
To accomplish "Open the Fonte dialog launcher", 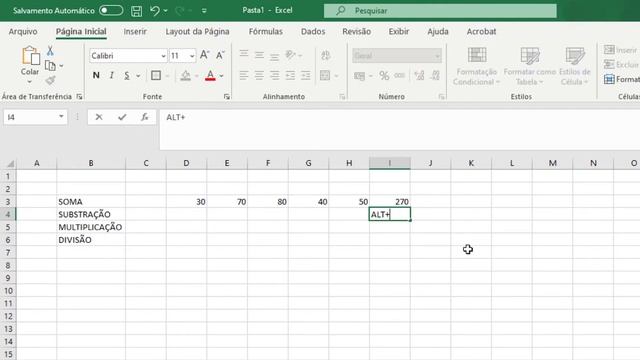I will [x=227, y=97].
